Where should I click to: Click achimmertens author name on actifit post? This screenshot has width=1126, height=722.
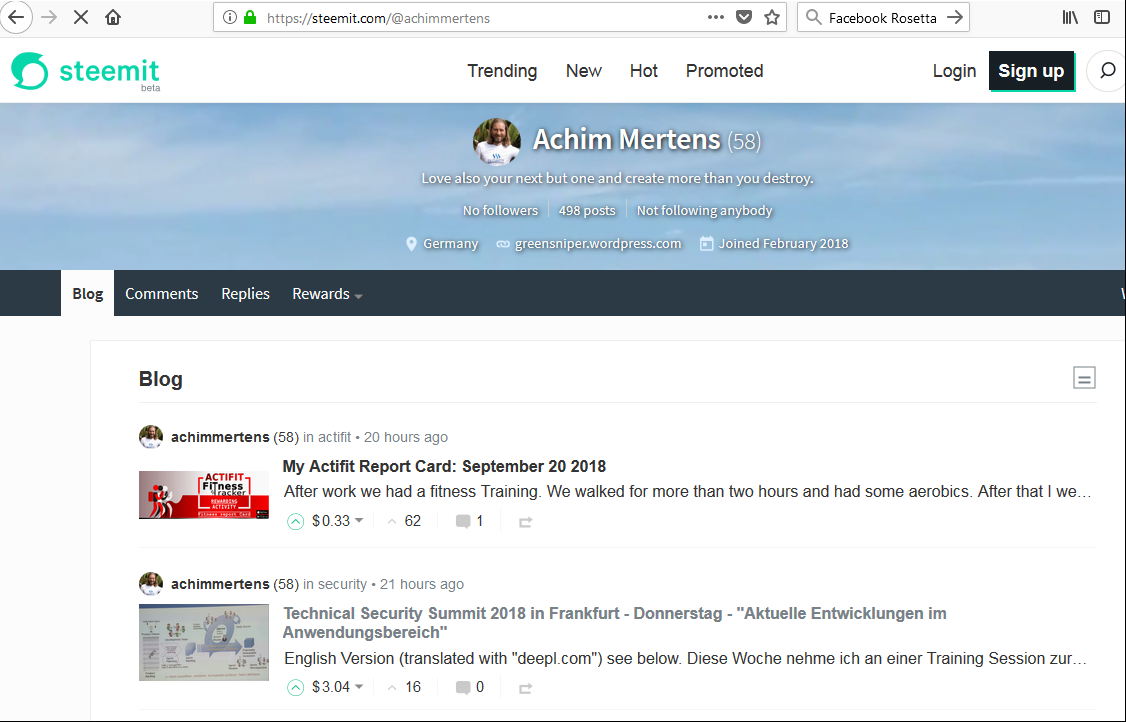pyautogui.click(x=220, y=437)
